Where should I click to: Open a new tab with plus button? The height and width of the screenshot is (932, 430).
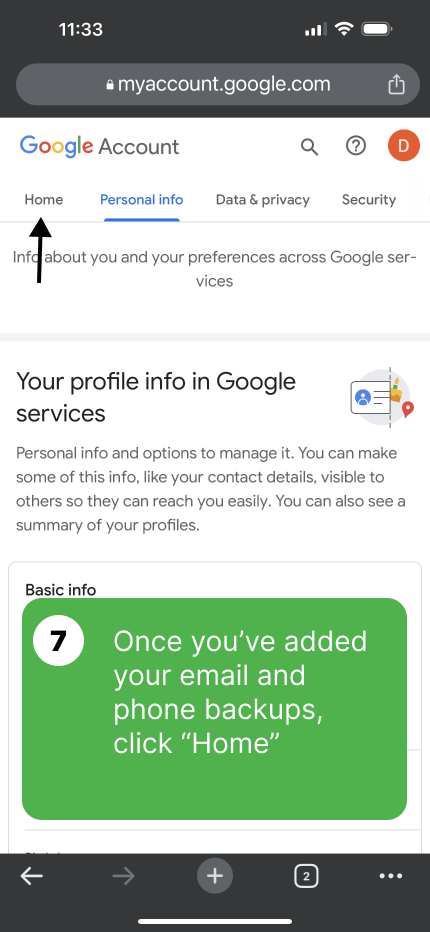click(215, 876)
